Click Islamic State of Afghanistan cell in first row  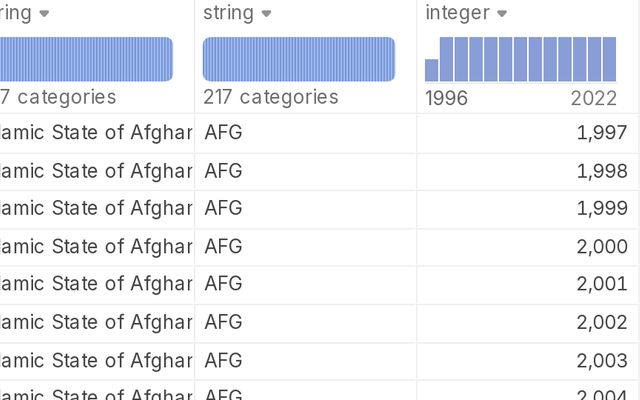pos(97,133)
